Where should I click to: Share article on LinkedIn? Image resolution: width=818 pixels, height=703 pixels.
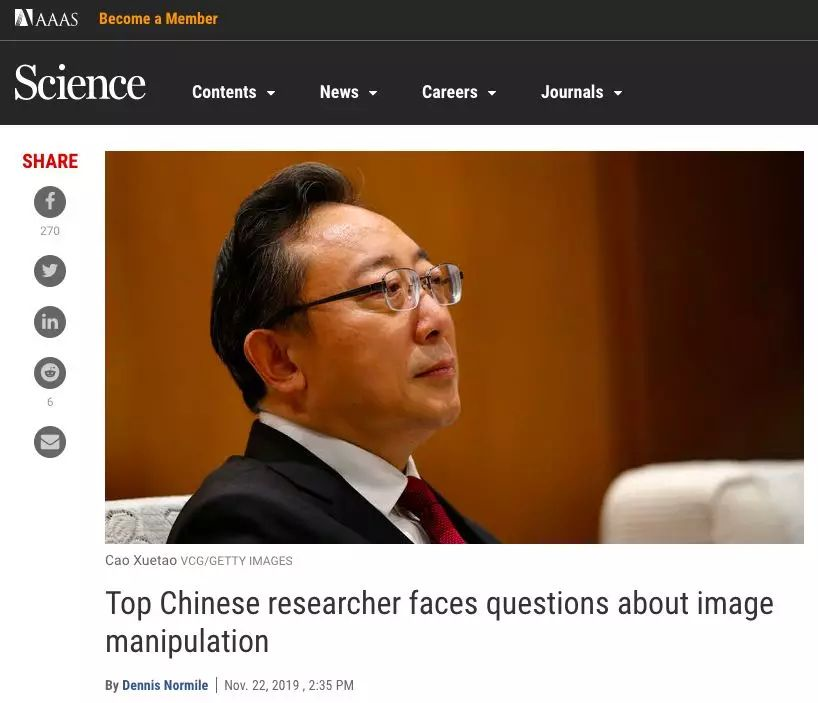pos(50,322)
